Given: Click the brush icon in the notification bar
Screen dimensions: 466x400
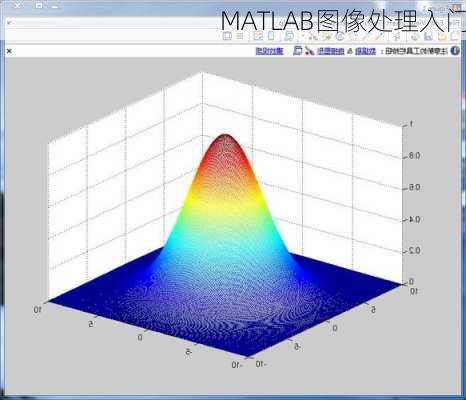Looking at the screenshot, I should point(310,51).
